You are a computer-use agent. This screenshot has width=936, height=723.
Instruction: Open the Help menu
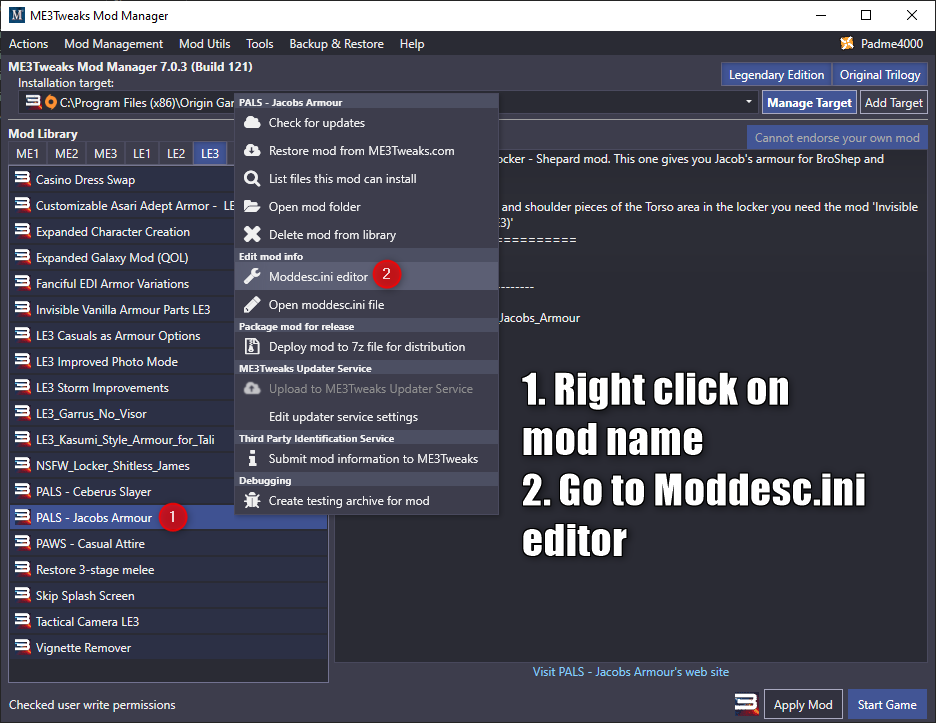(412, 44)
